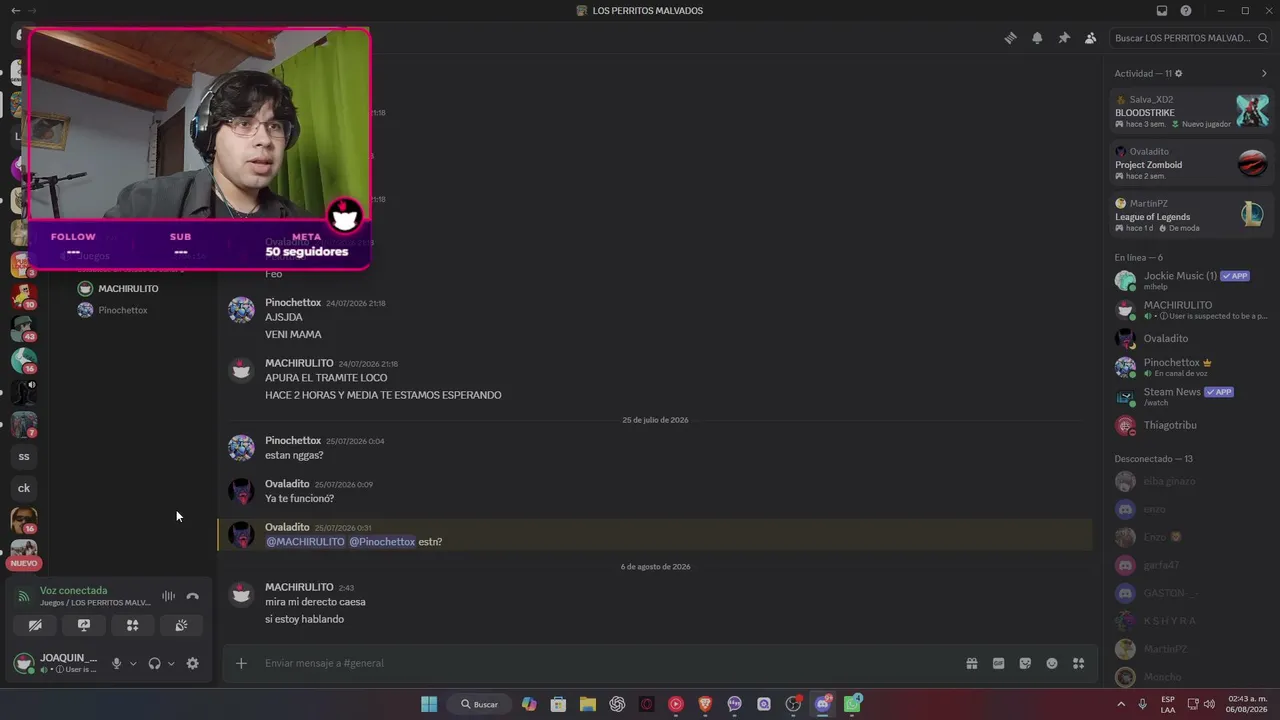Open JOAQUIN user profile panel

point(55,663)
